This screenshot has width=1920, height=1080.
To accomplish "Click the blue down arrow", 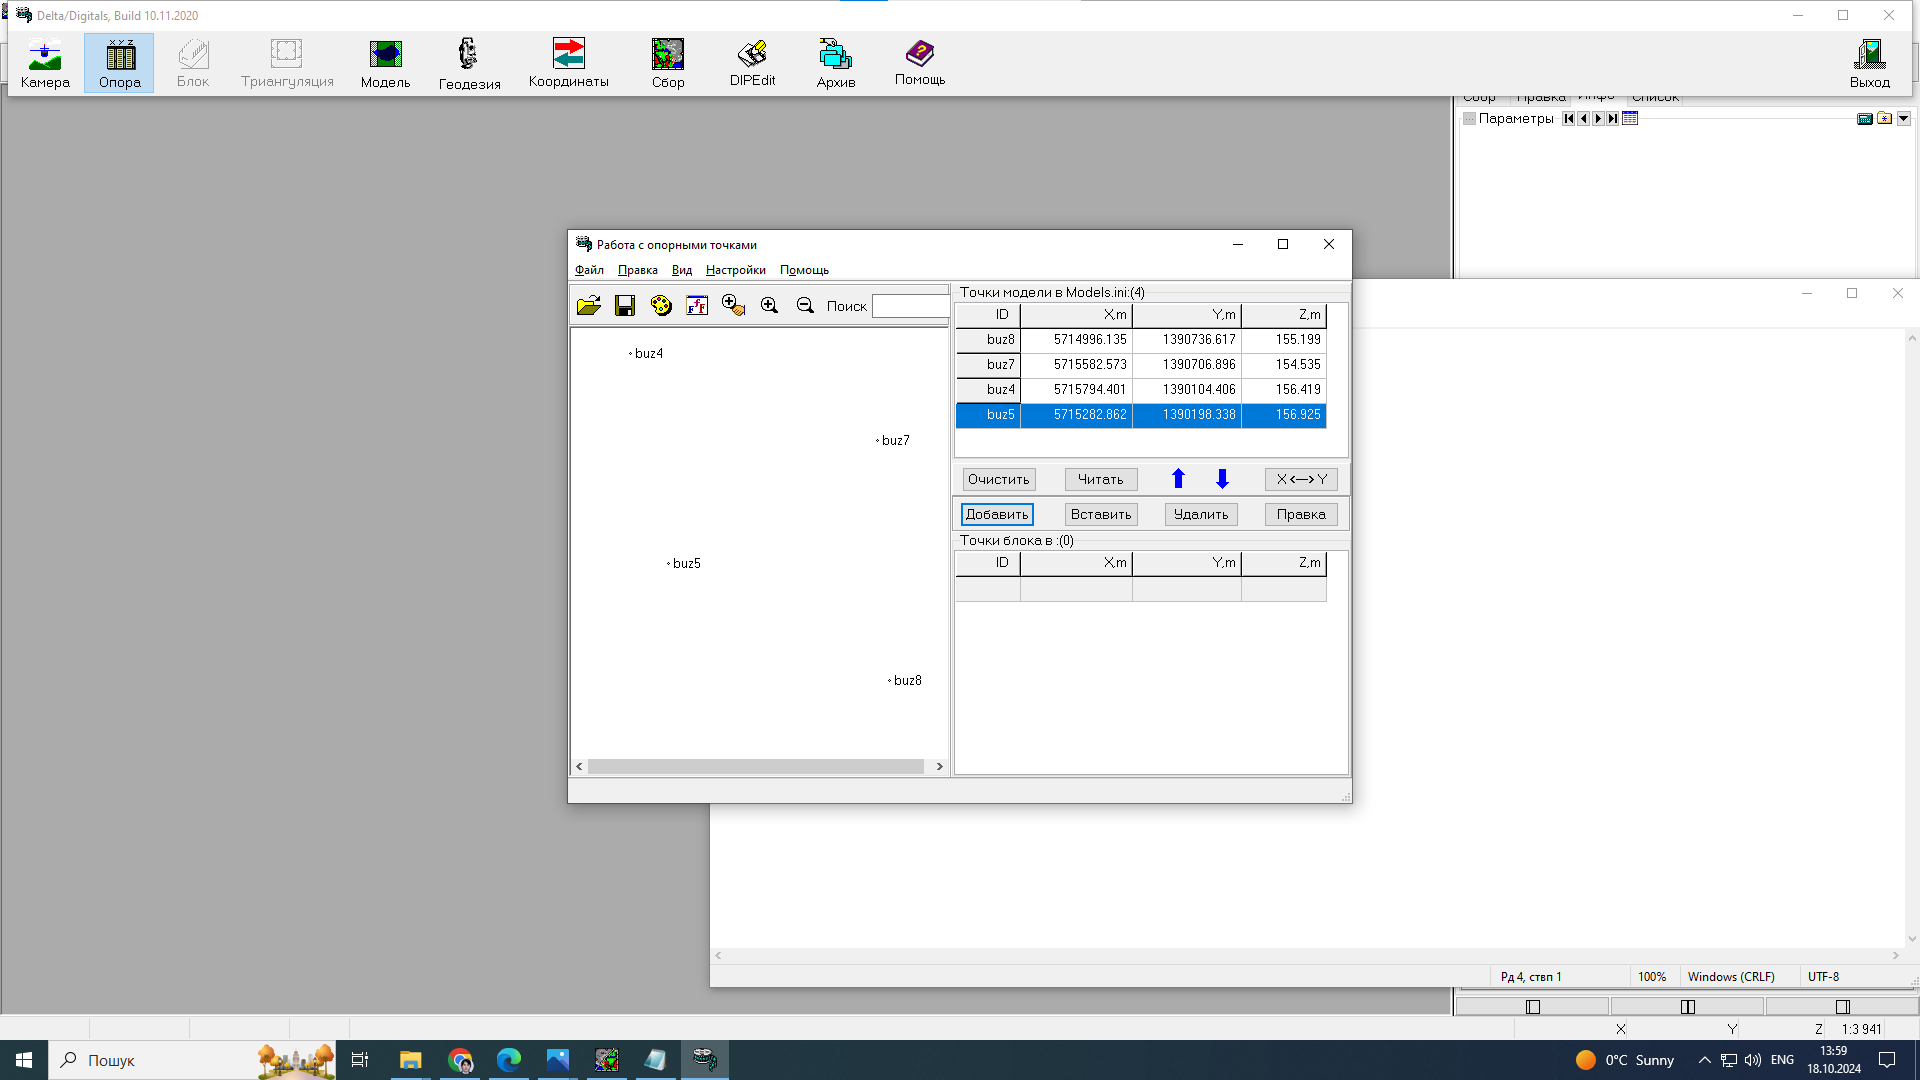I will click(1222, 479).
